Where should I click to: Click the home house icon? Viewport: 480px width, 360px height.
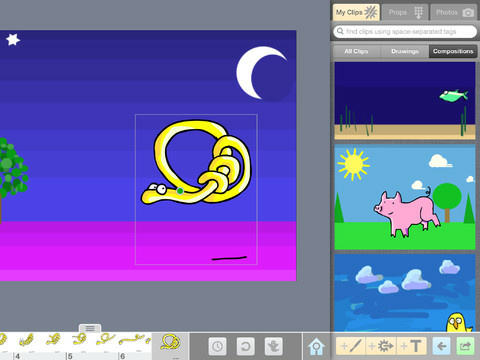tap(316, 346)
